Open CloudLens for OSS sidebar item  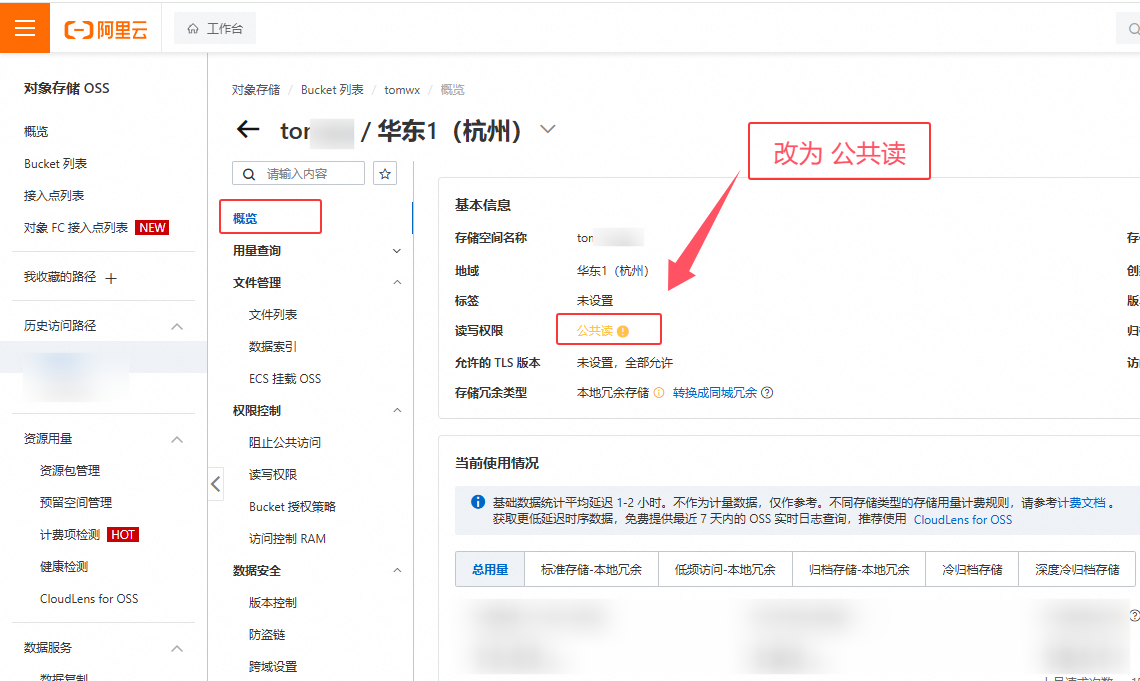point(89,598)
